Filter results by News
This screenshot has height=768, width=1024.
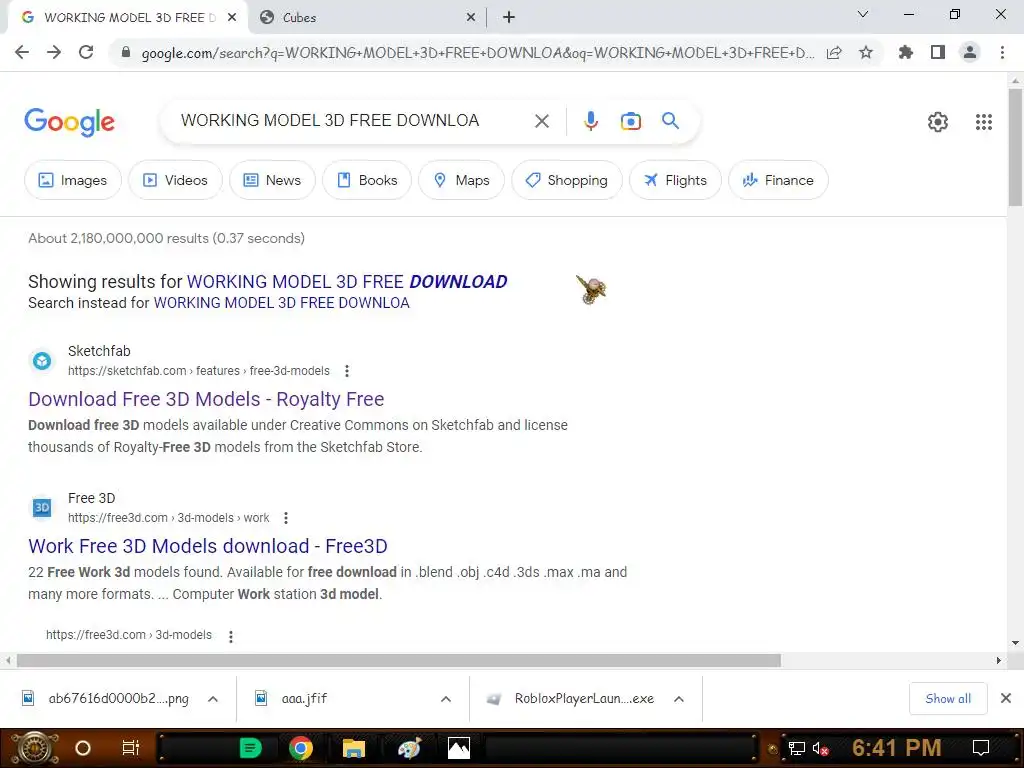(x=272, y=180)
